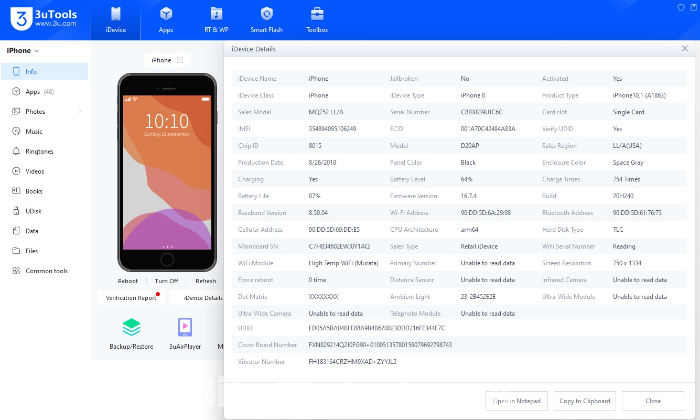Select Info in the sidebar

click(x=44, y=71)
